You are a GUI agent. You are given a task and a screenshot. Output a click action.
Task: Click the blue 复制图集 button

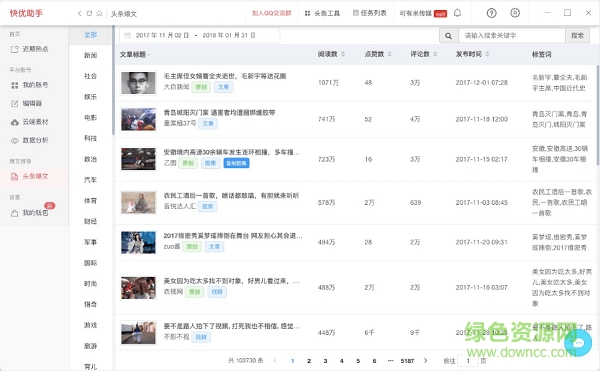click(x=236, y=163)
